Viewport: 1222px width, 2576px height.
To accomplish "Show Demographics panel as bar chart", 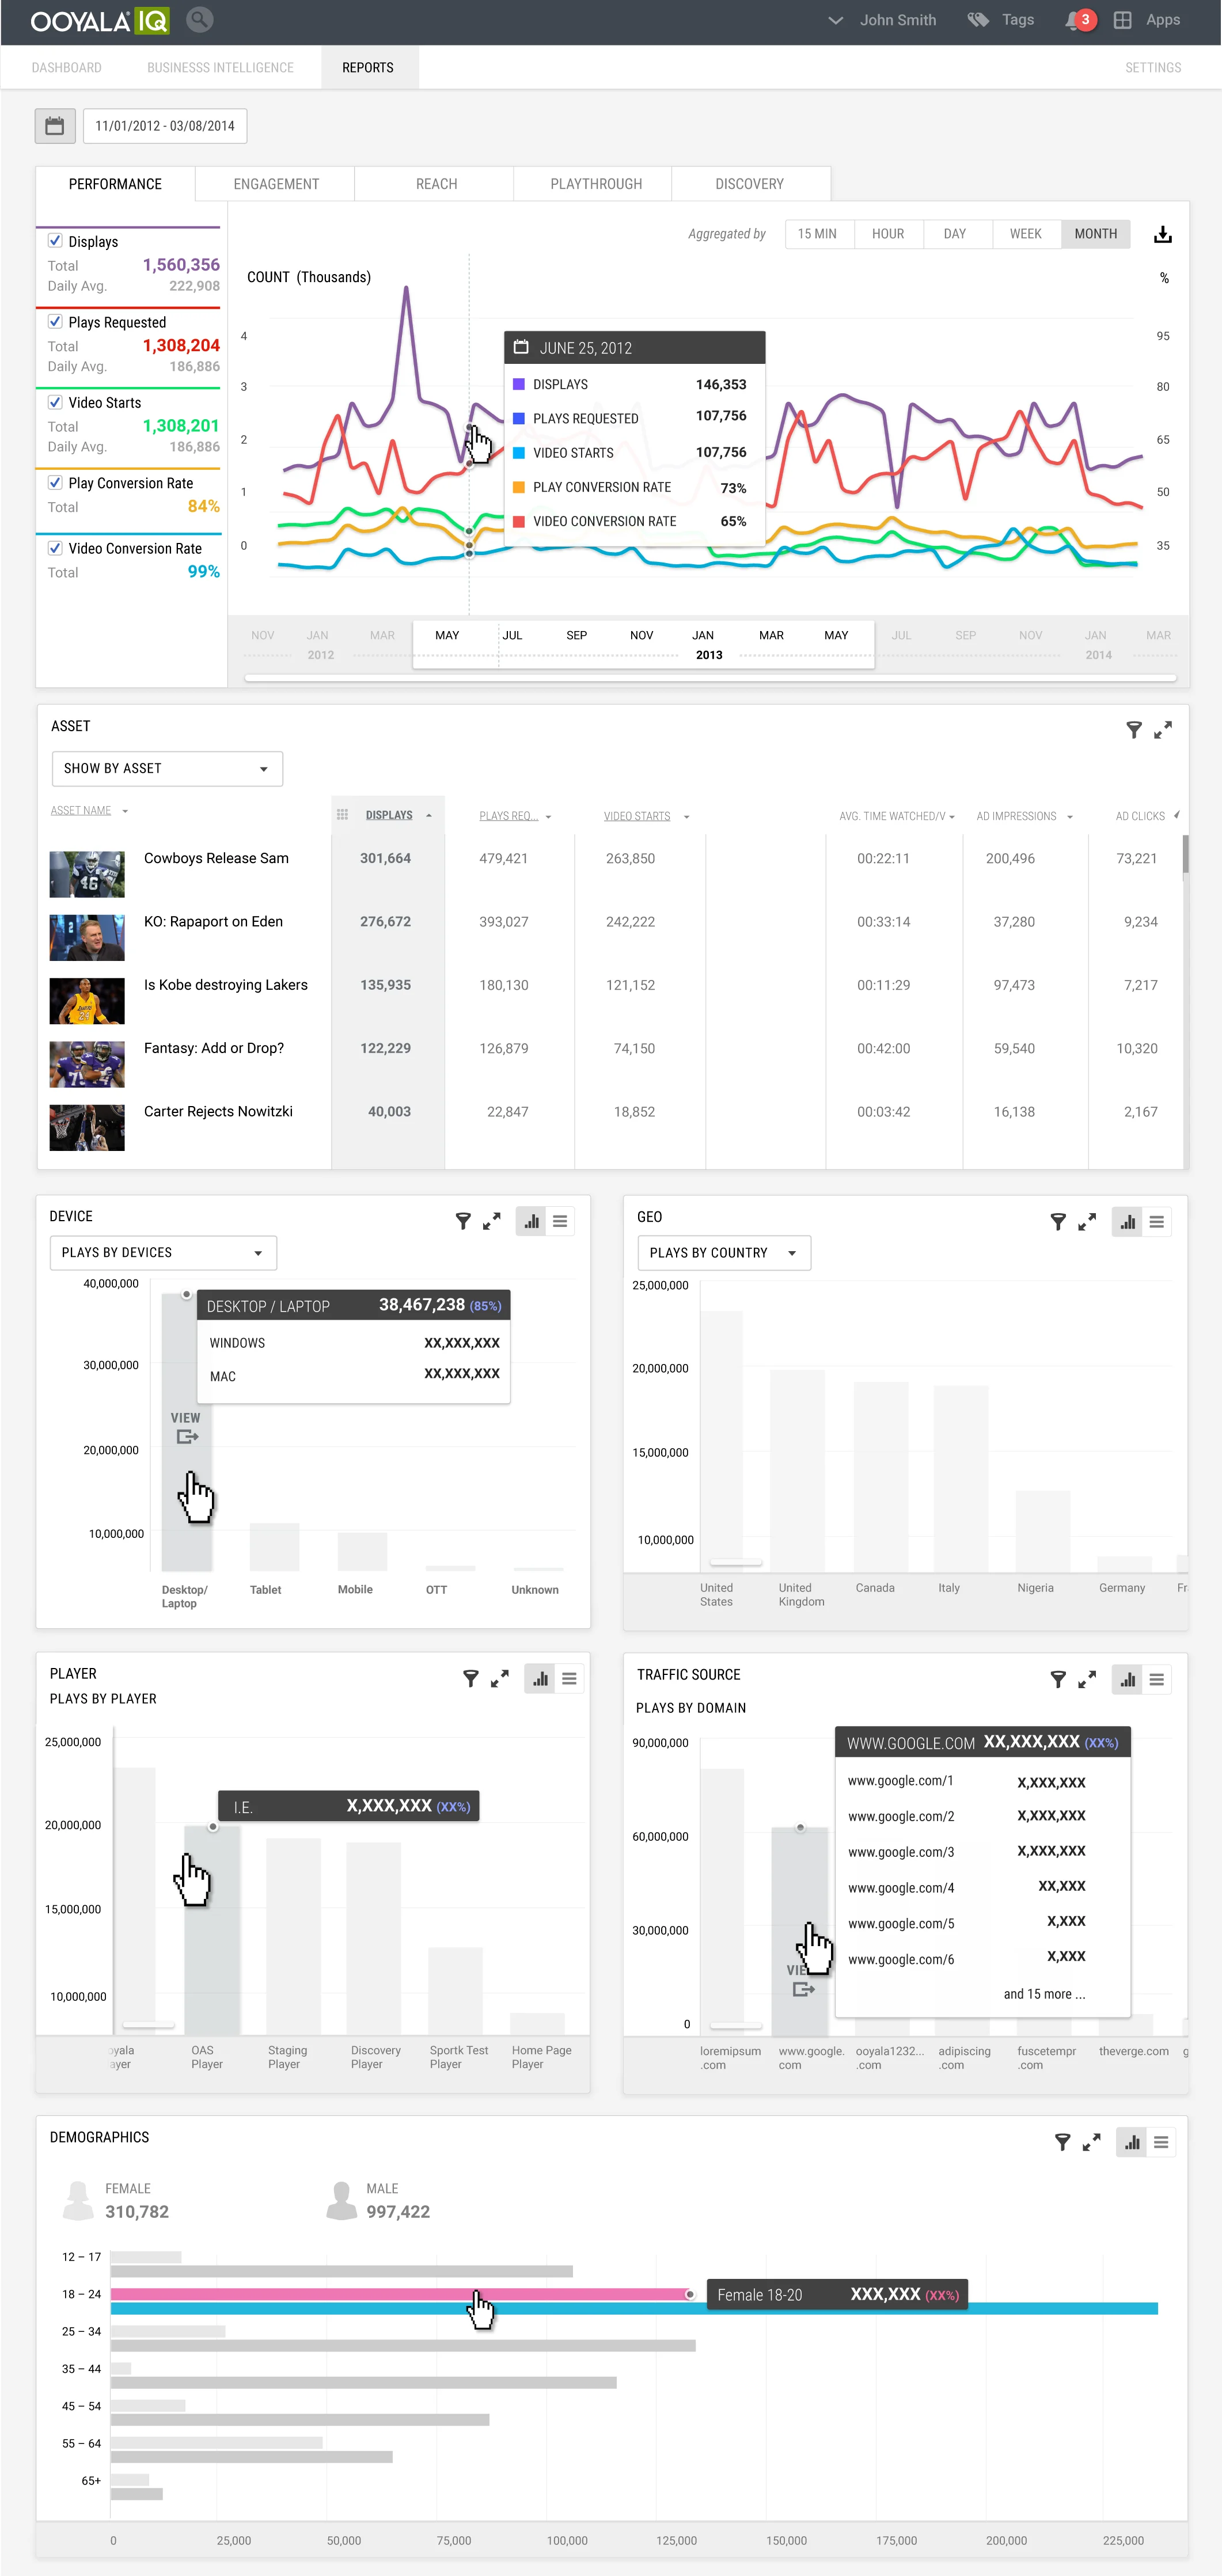I will (x=1131, y=2142).
